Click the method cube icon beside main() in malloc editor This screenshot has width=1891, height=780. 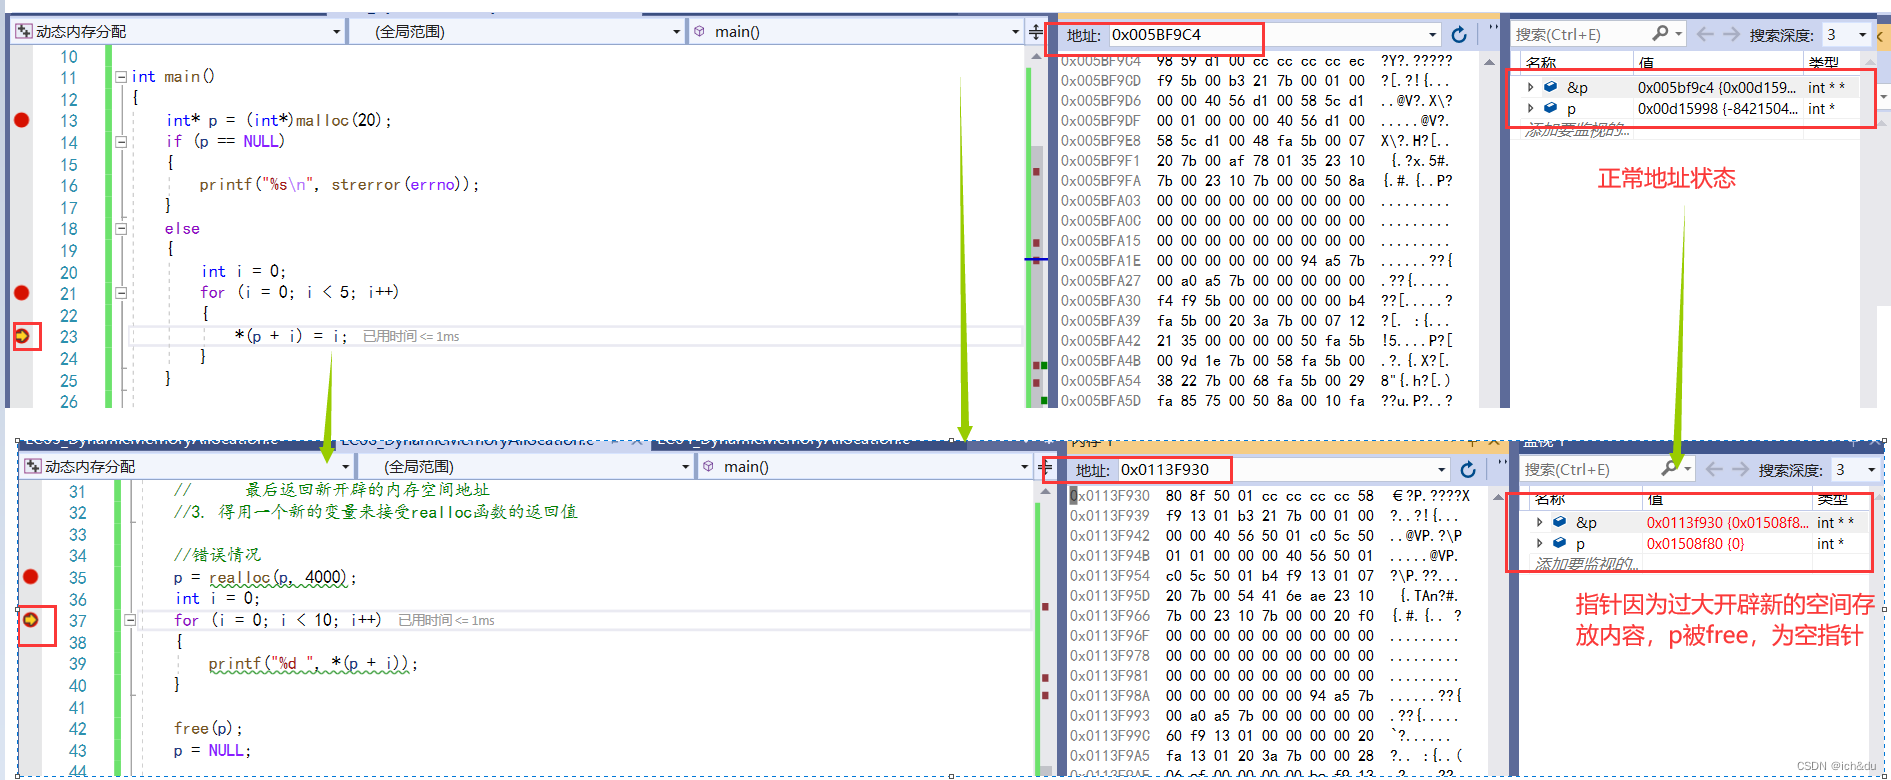[700, 32]
